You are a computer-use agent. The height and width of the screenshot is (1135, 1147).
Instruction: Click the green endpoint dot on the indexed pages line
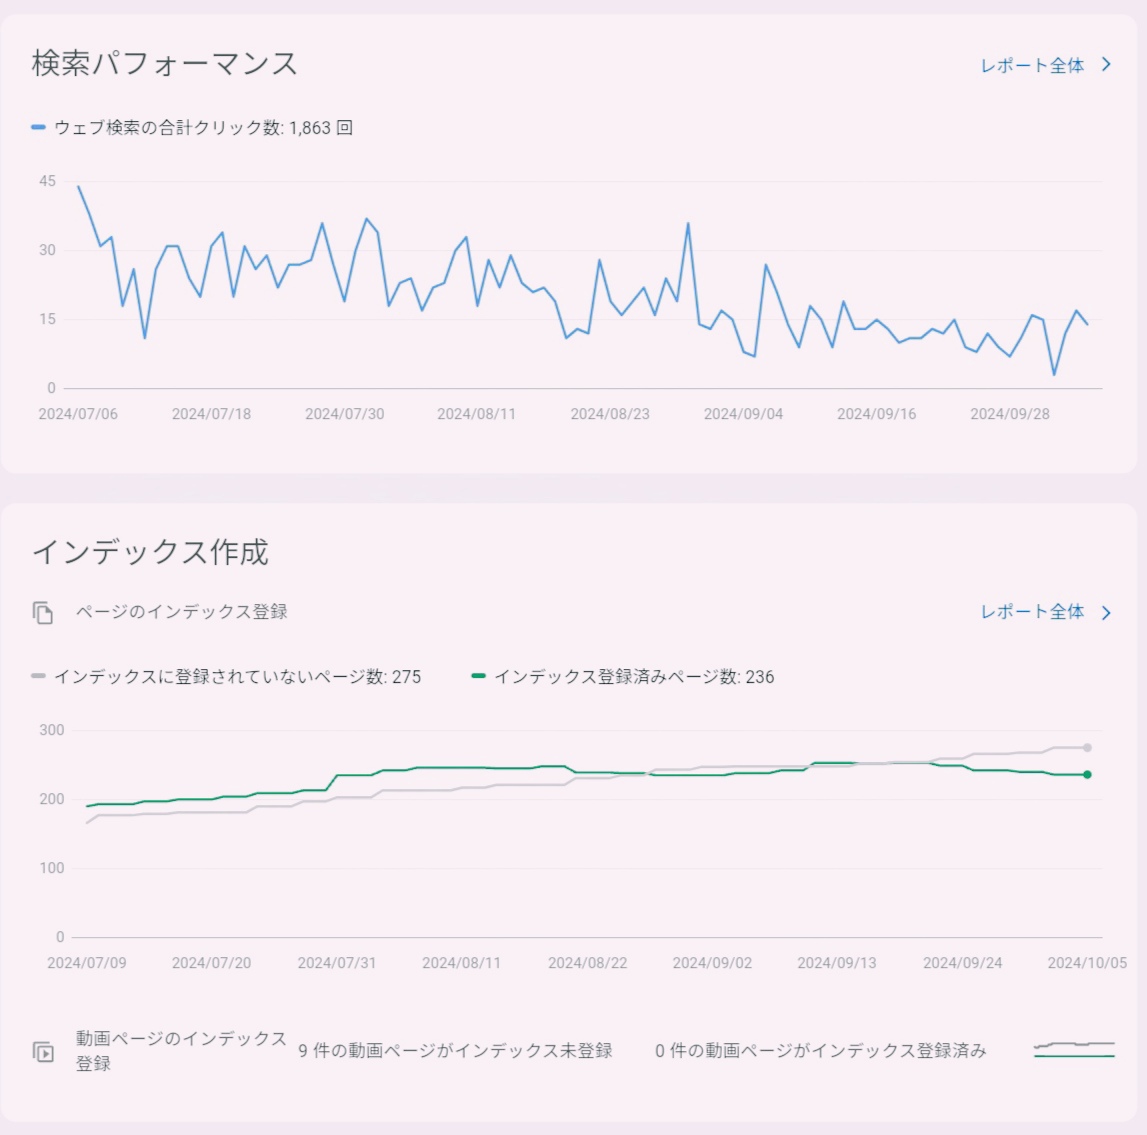click(1087, 774)
